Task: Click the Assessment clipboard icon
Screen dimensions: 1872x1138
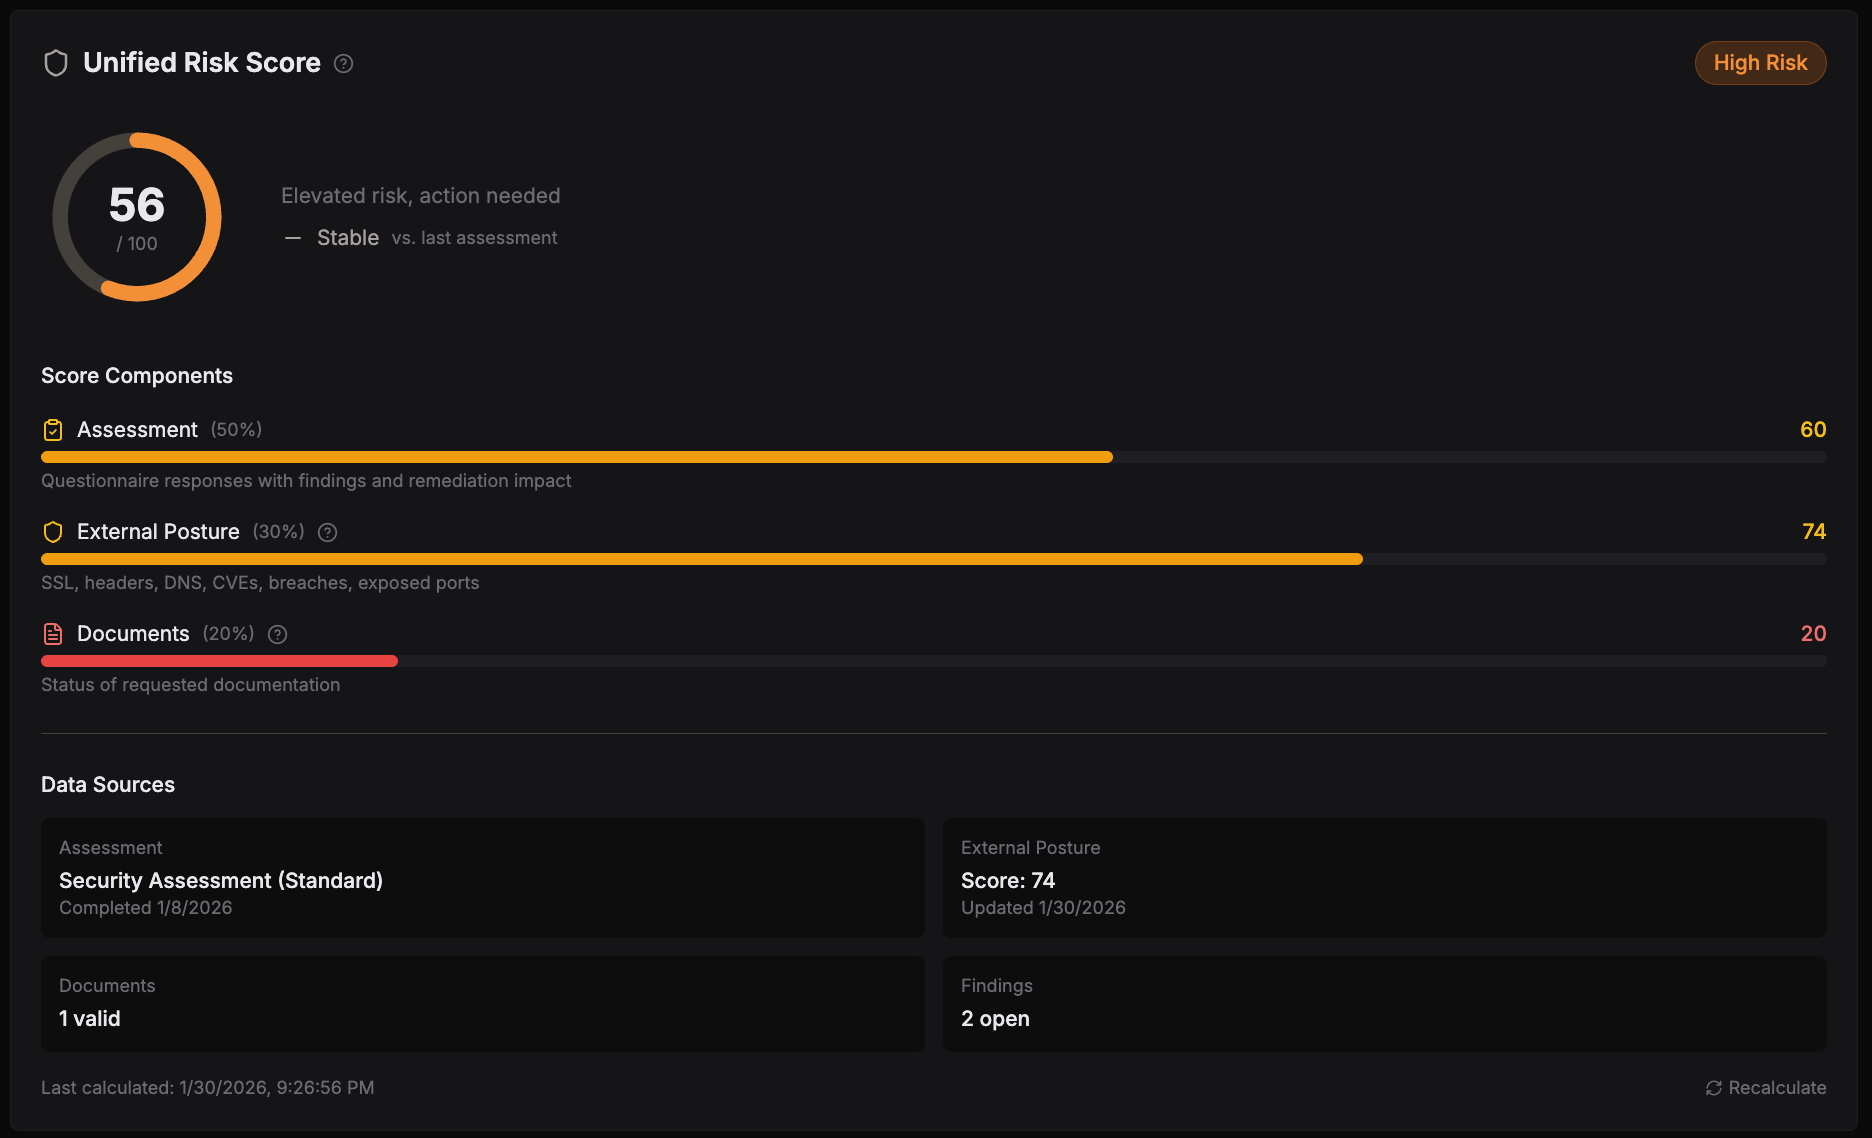Action: [53, 430]
